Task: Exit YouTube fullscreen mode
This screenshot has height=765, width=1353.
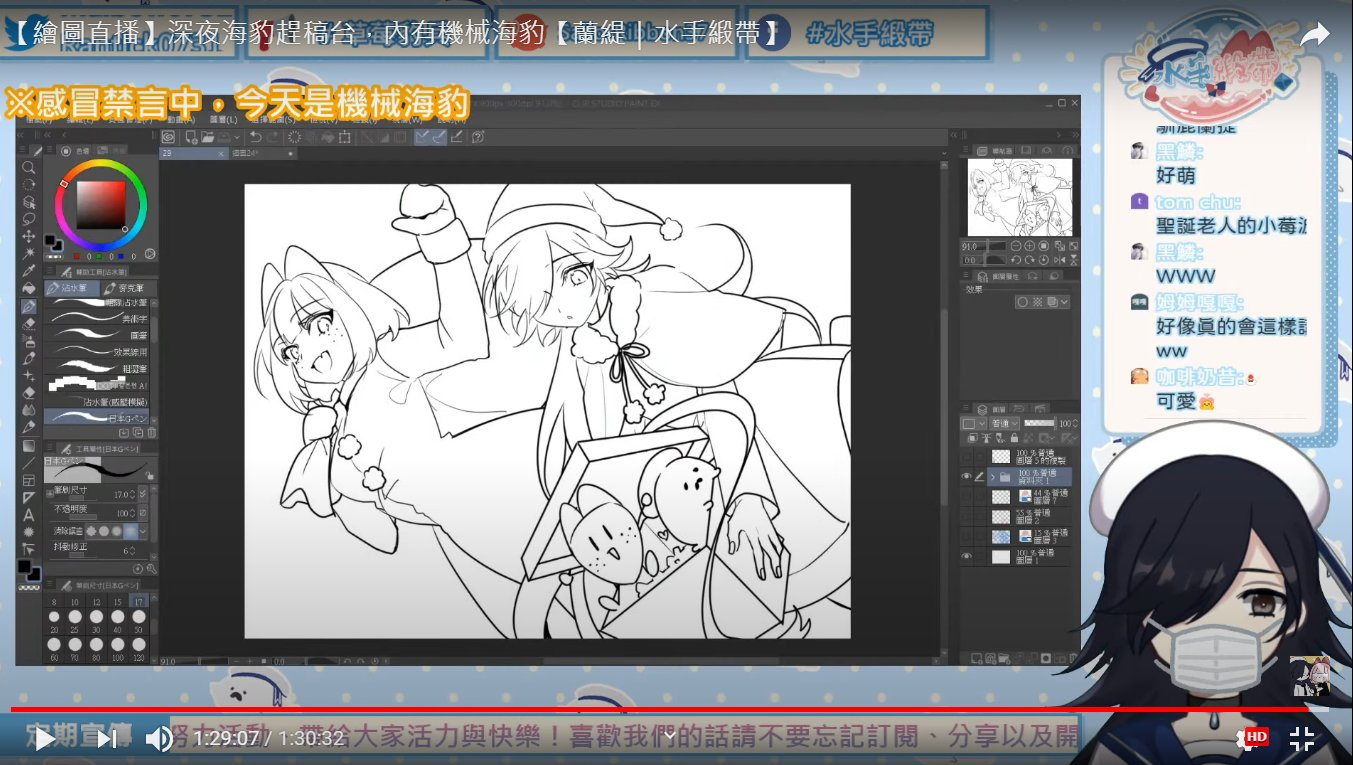Action: click(1301, 739)
